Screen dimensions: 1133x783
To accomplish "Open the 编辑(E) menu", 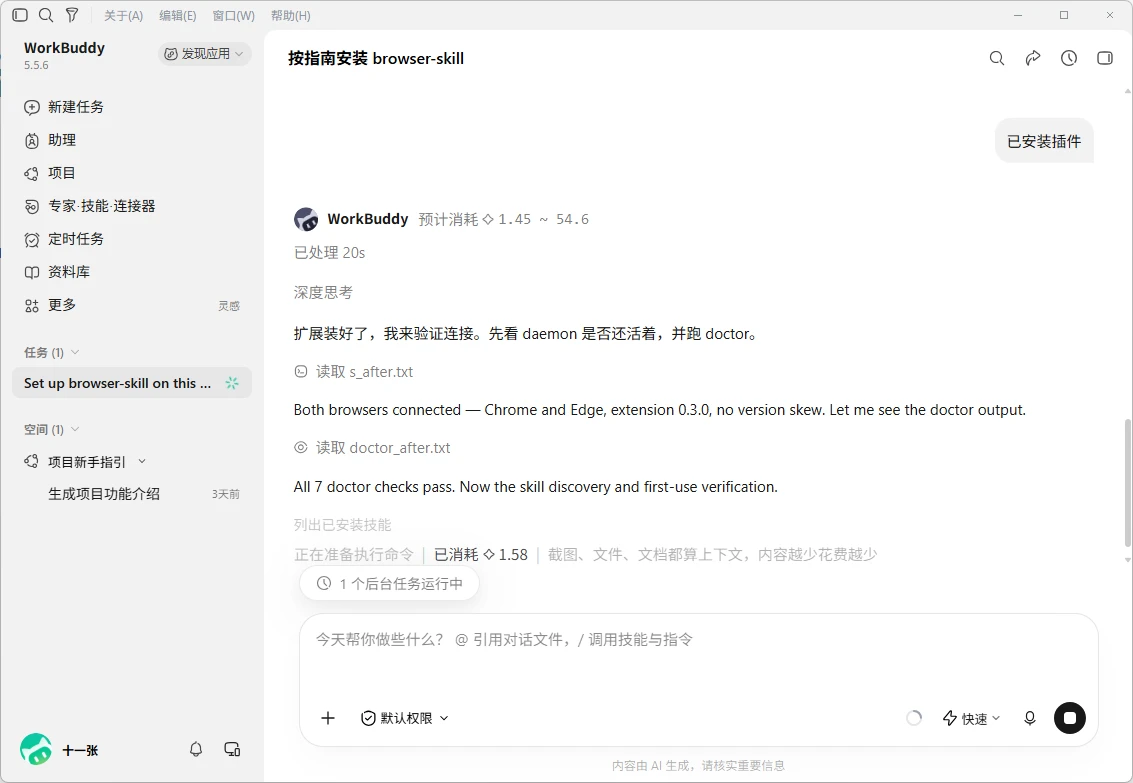I will [x=178, y=15].
